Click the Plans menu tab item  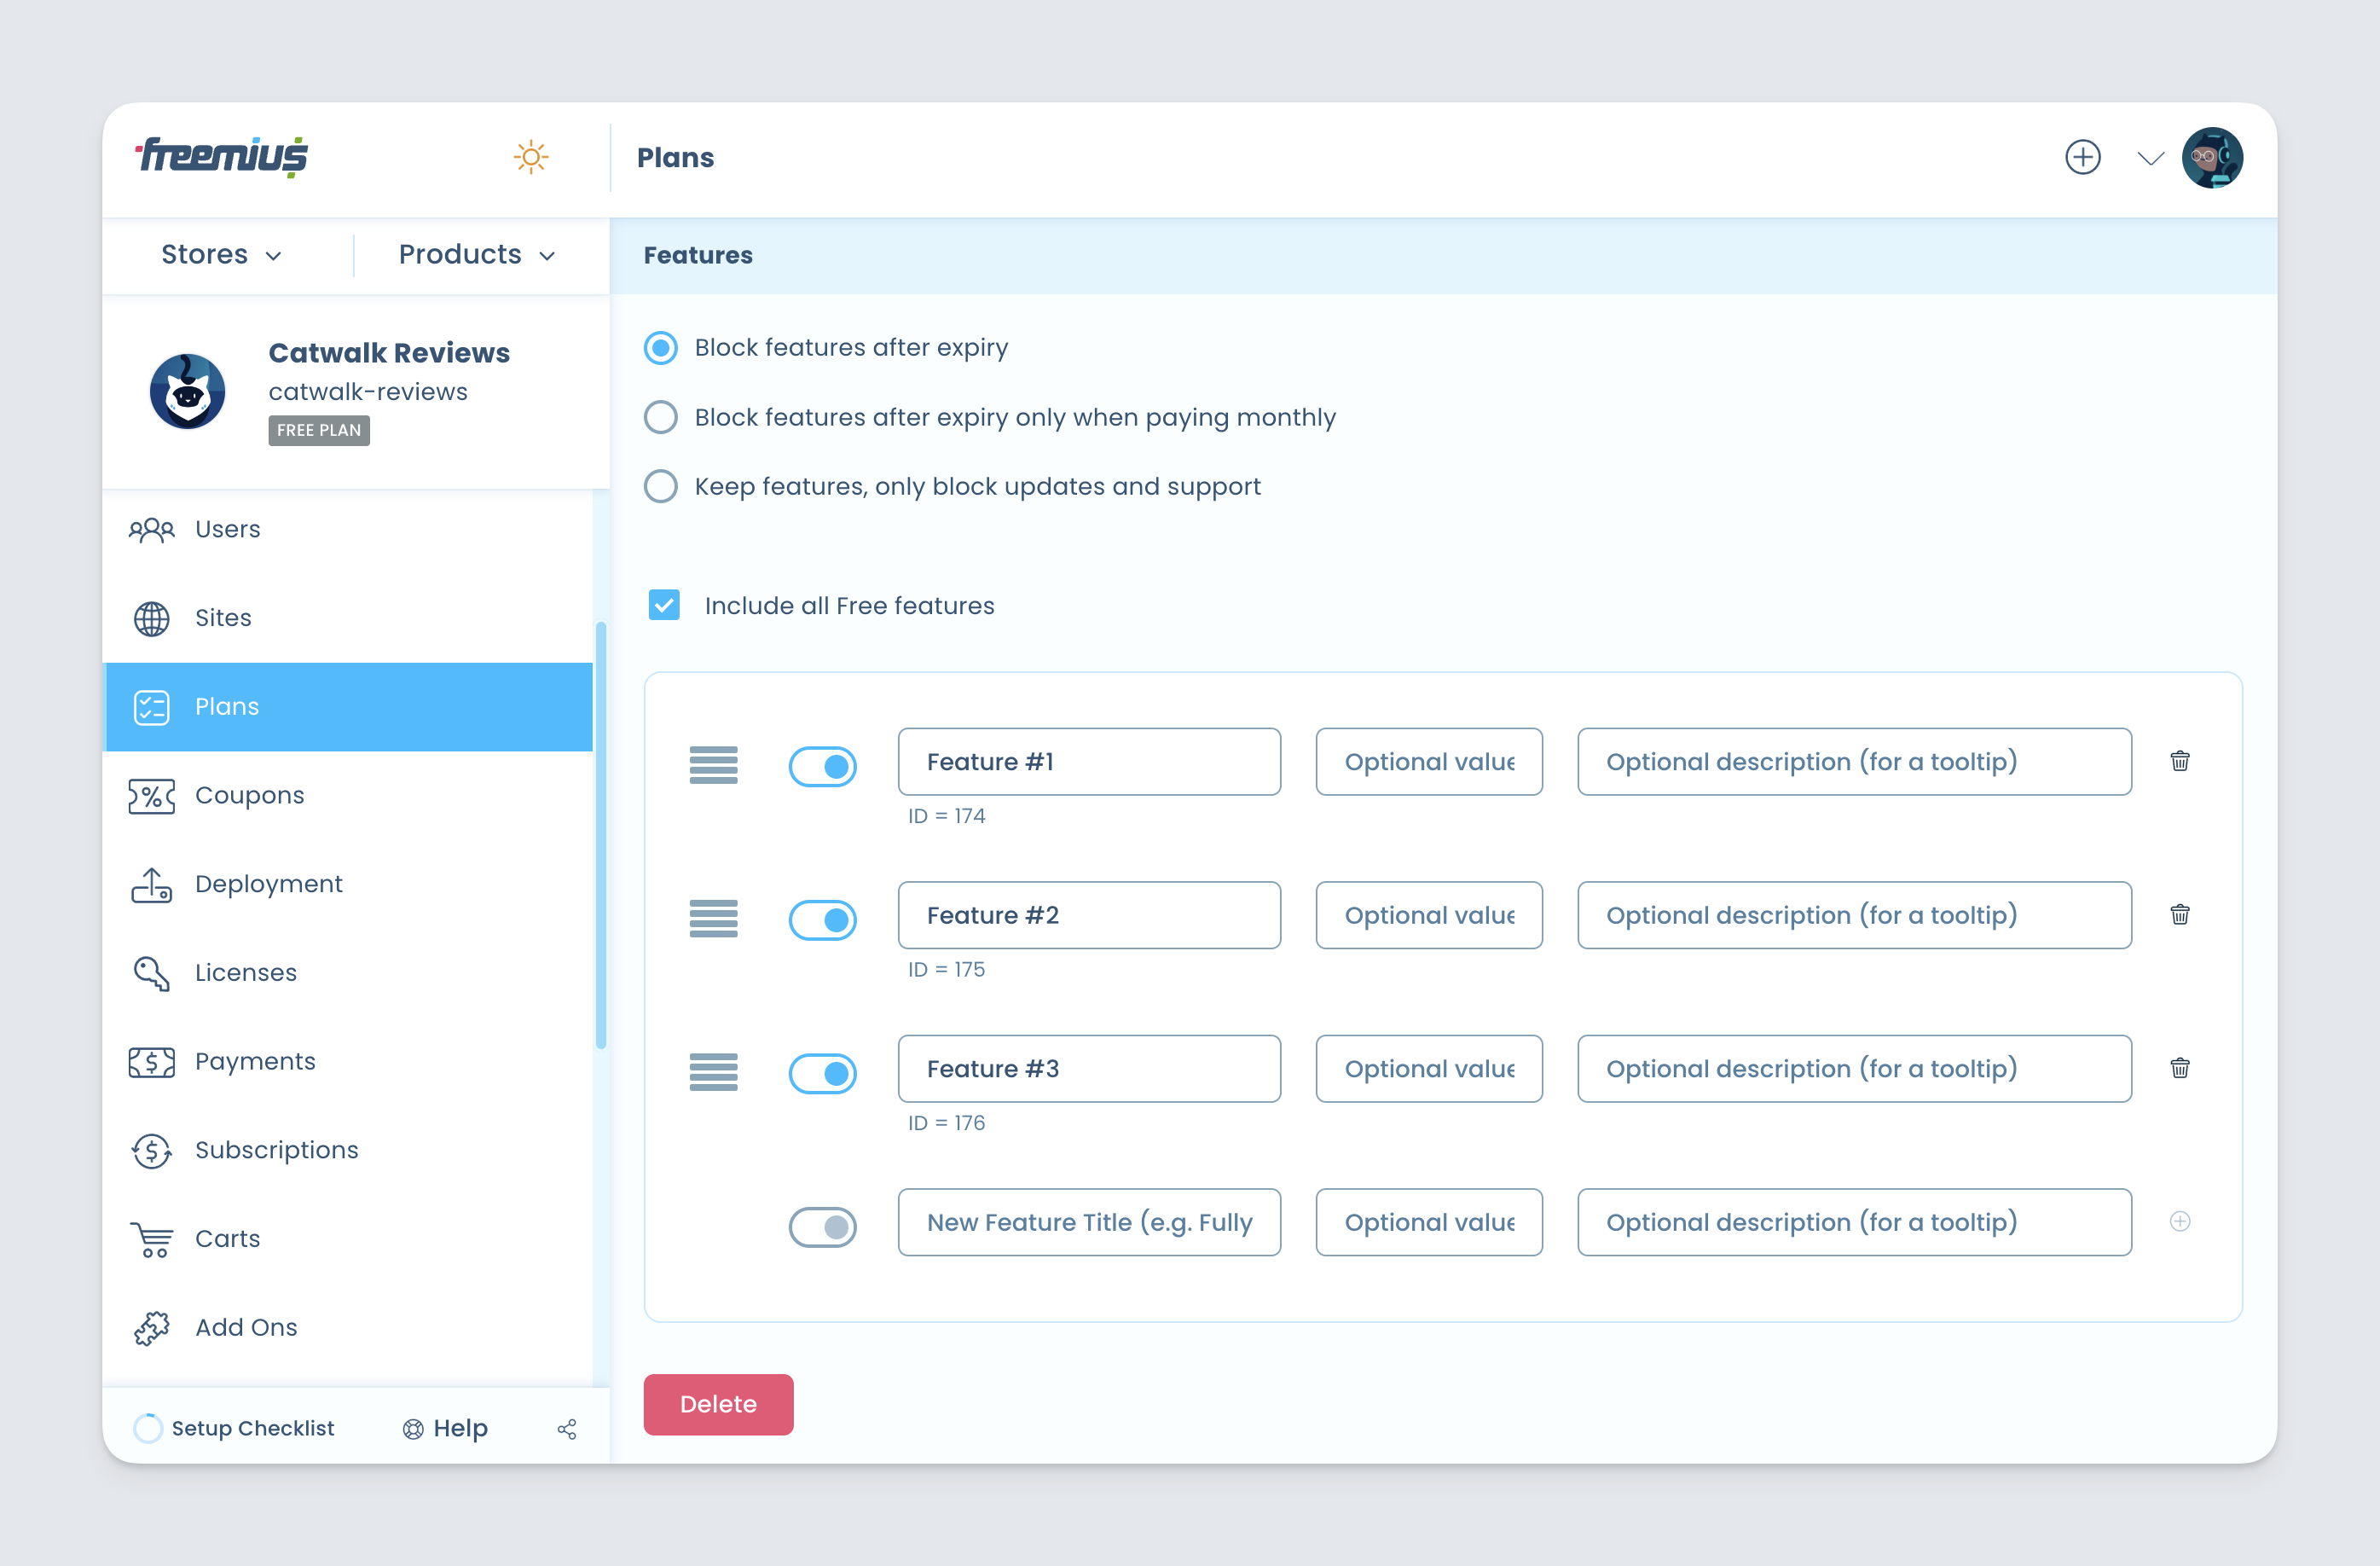pyautogui.click(x=346, y=706)
